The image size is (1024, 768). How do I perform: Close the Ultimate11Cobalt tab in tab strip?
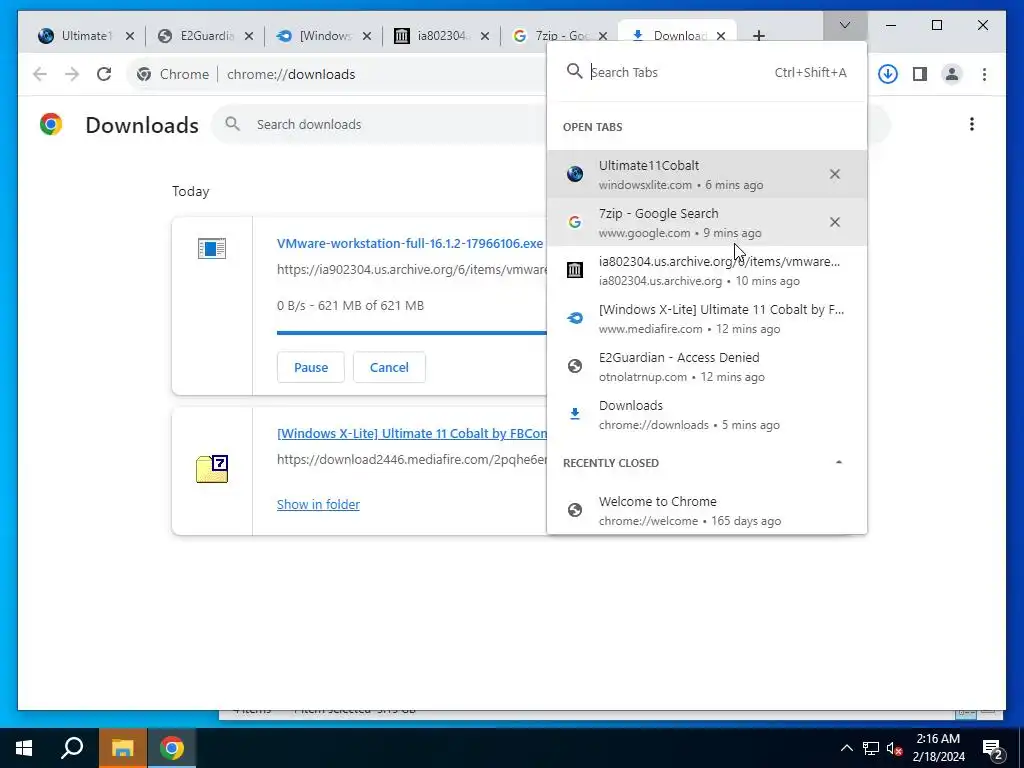[x=130, y=36]
